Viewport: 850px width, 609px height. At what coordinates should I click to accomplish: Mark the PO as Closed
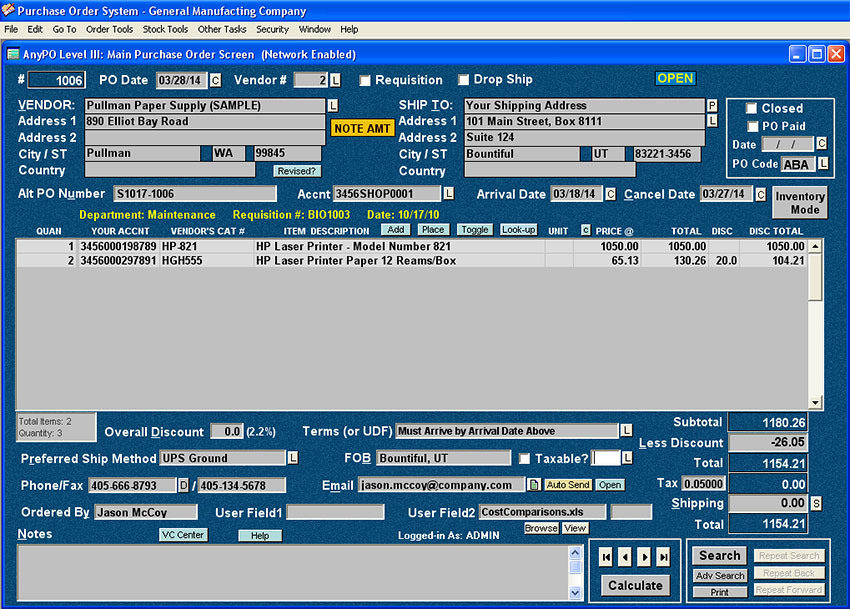751,108
